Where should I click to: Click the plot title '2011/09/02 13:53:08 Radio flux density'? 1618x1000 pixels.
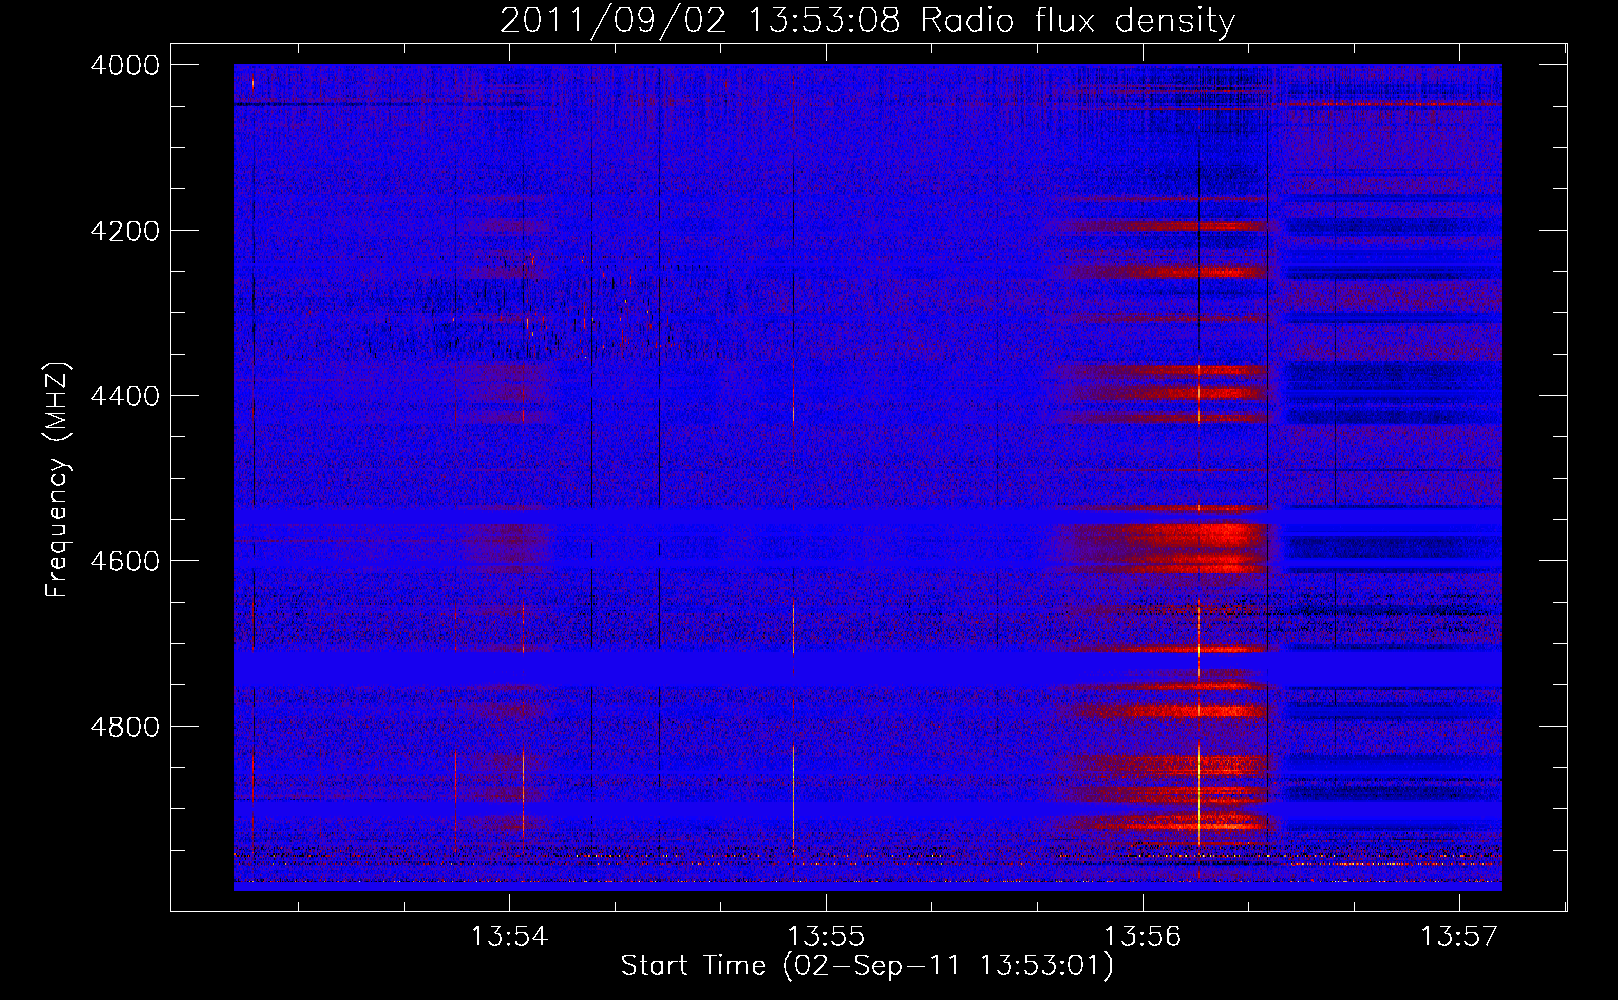pos(867,20)
